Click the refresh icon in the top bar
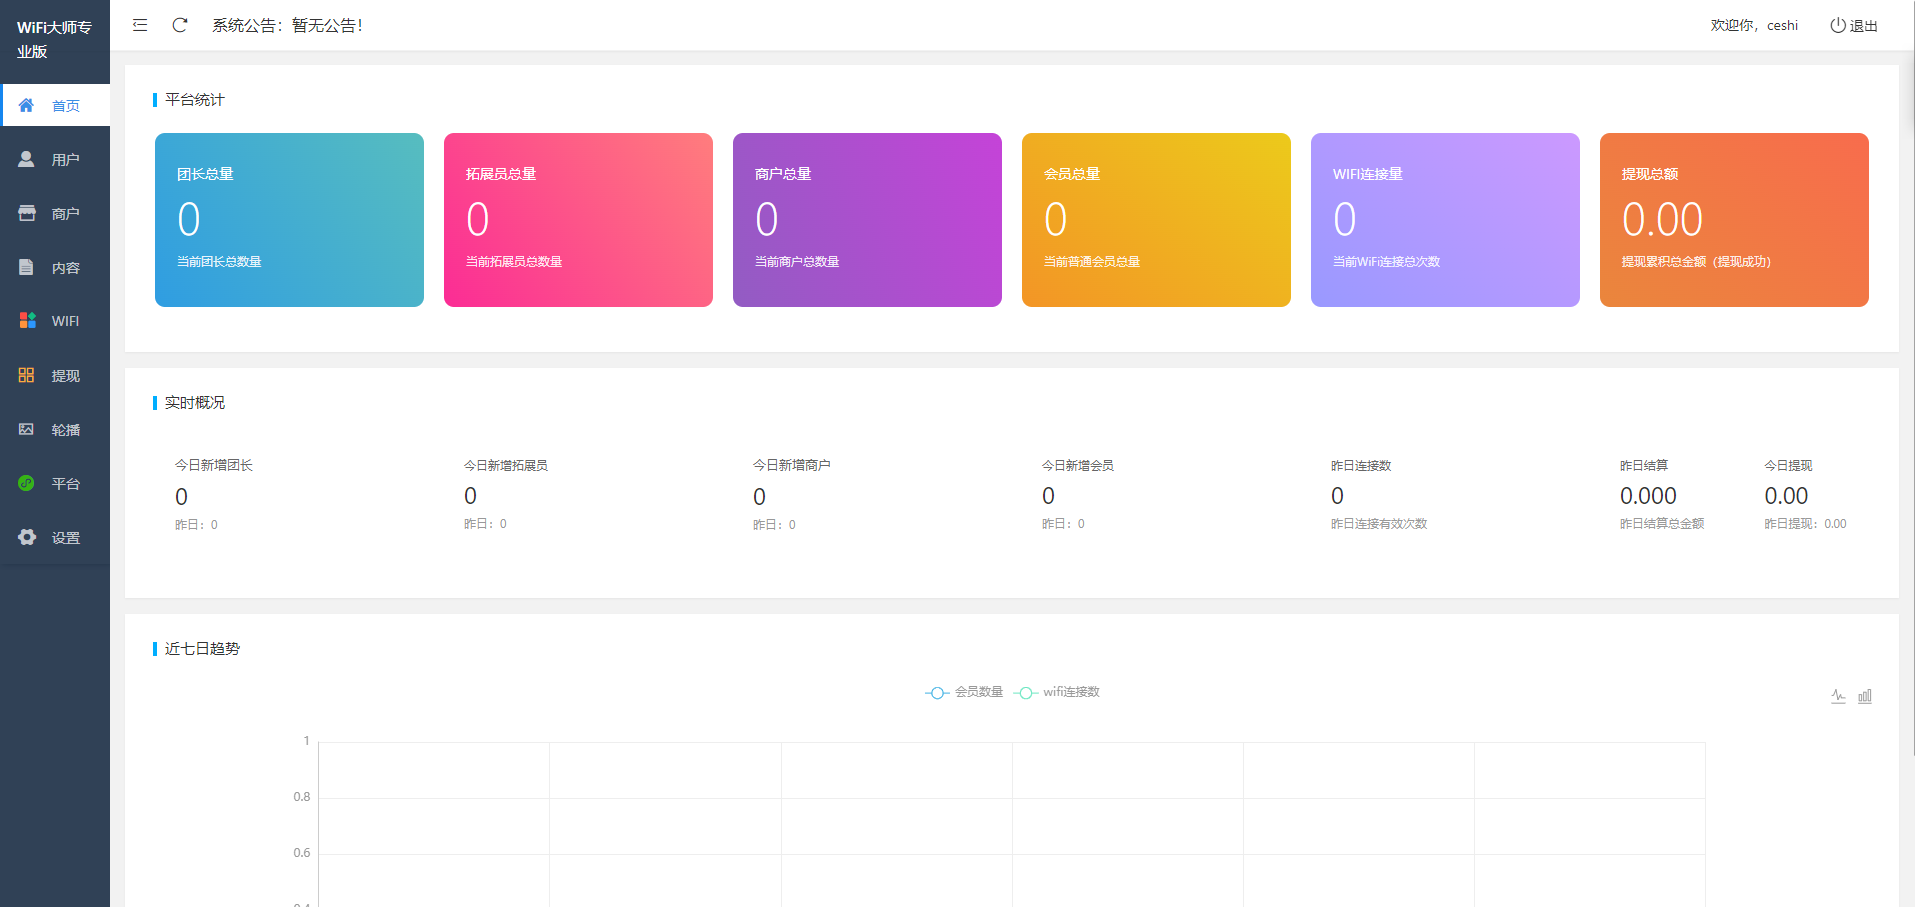 click(x=179, y=25)
